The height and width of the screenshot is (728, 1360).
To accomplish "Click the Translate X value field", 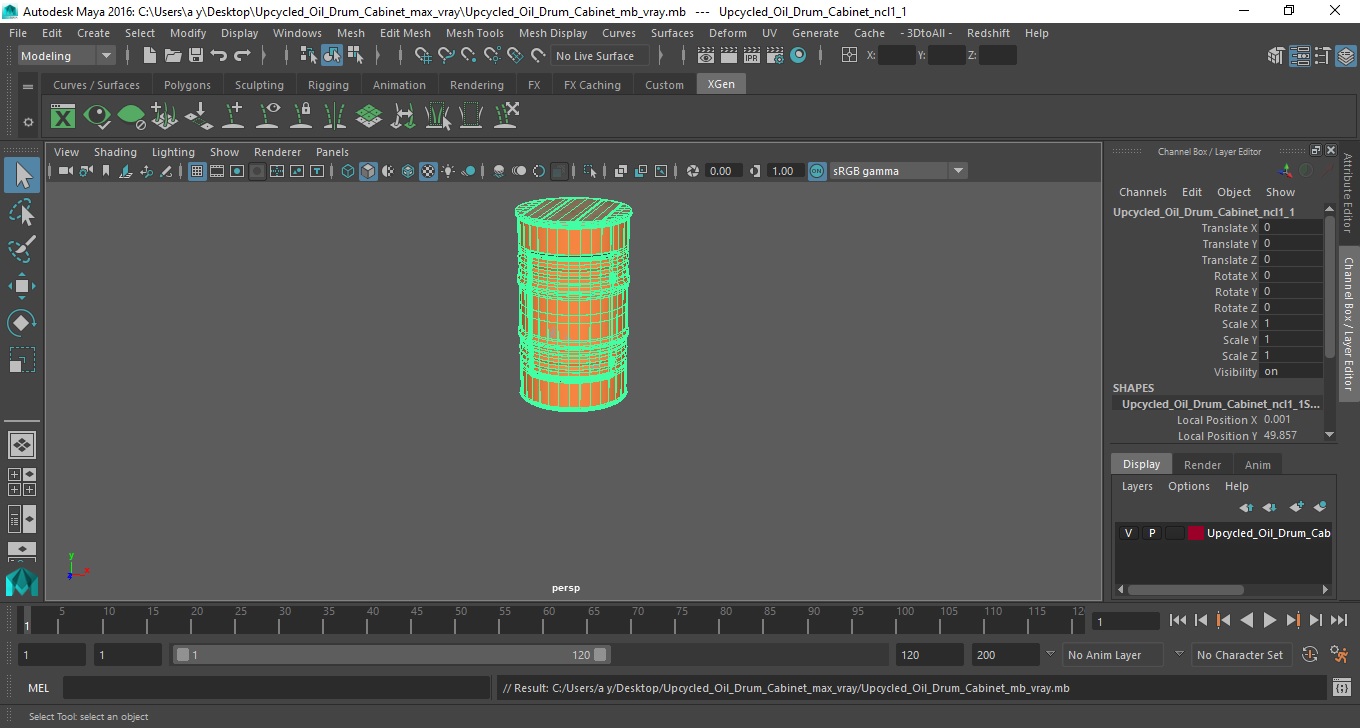I will [1292, 228].
